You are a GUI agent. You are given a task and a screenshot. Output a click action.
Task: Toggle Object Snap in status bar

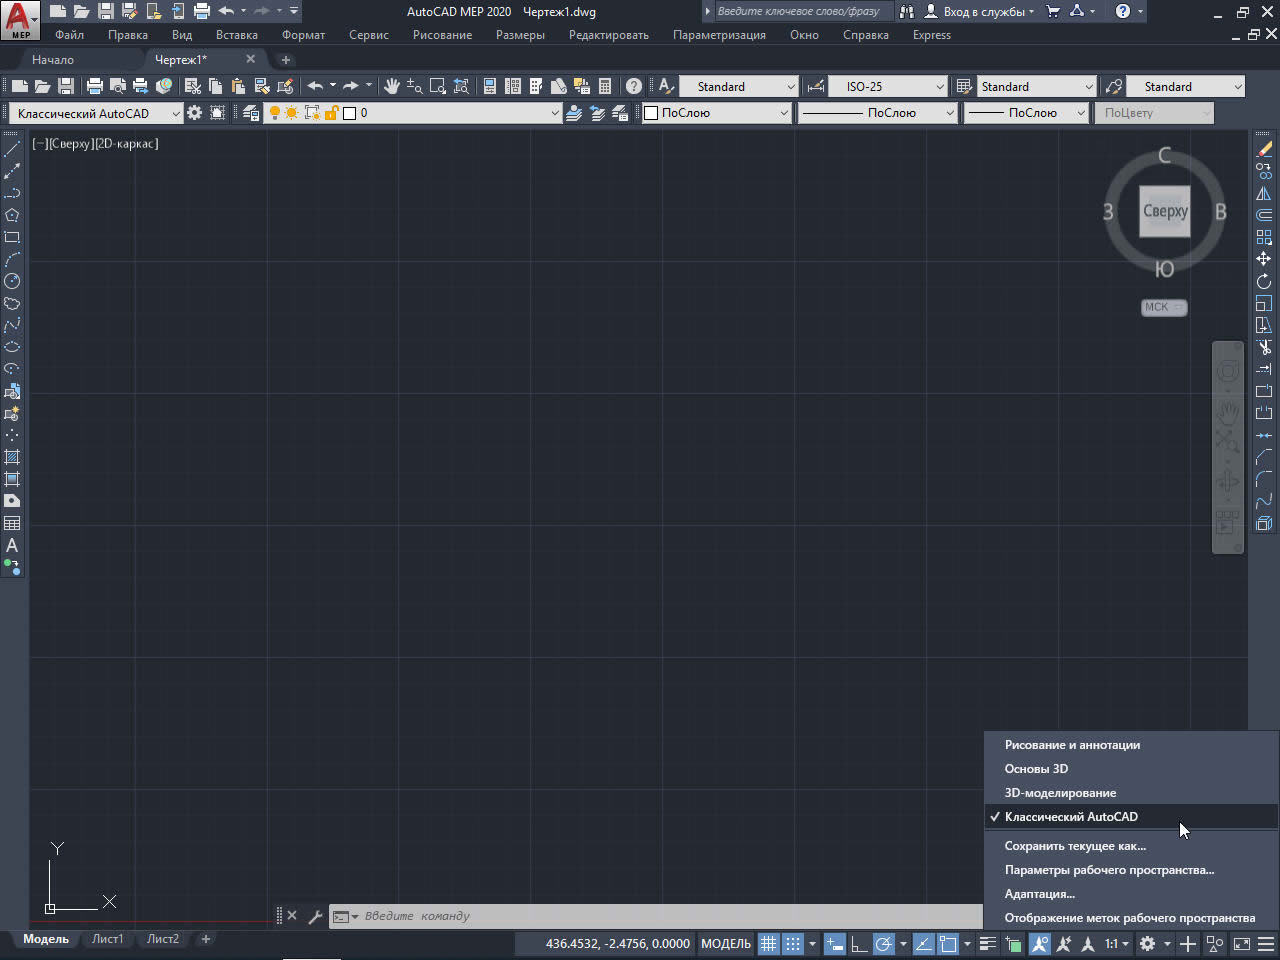point(948,943)
